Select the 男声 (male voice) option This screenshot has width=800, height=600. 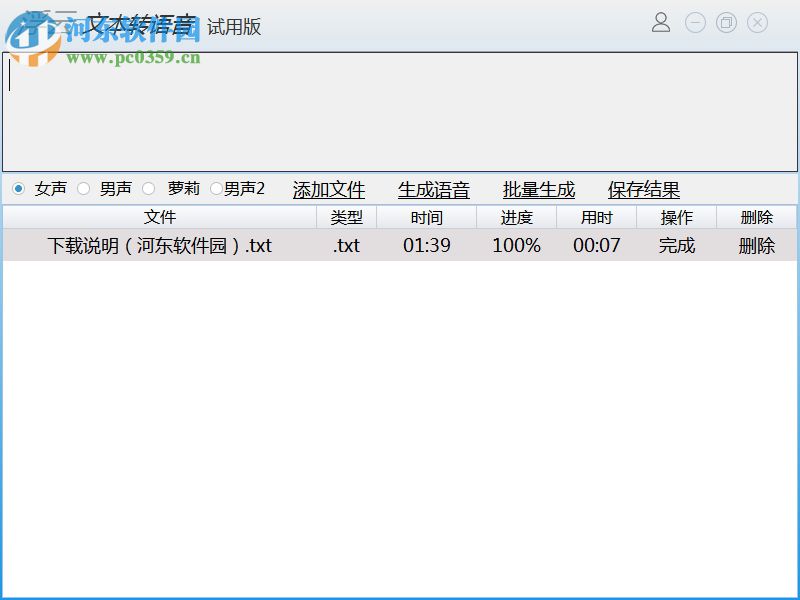pos(85,188)
